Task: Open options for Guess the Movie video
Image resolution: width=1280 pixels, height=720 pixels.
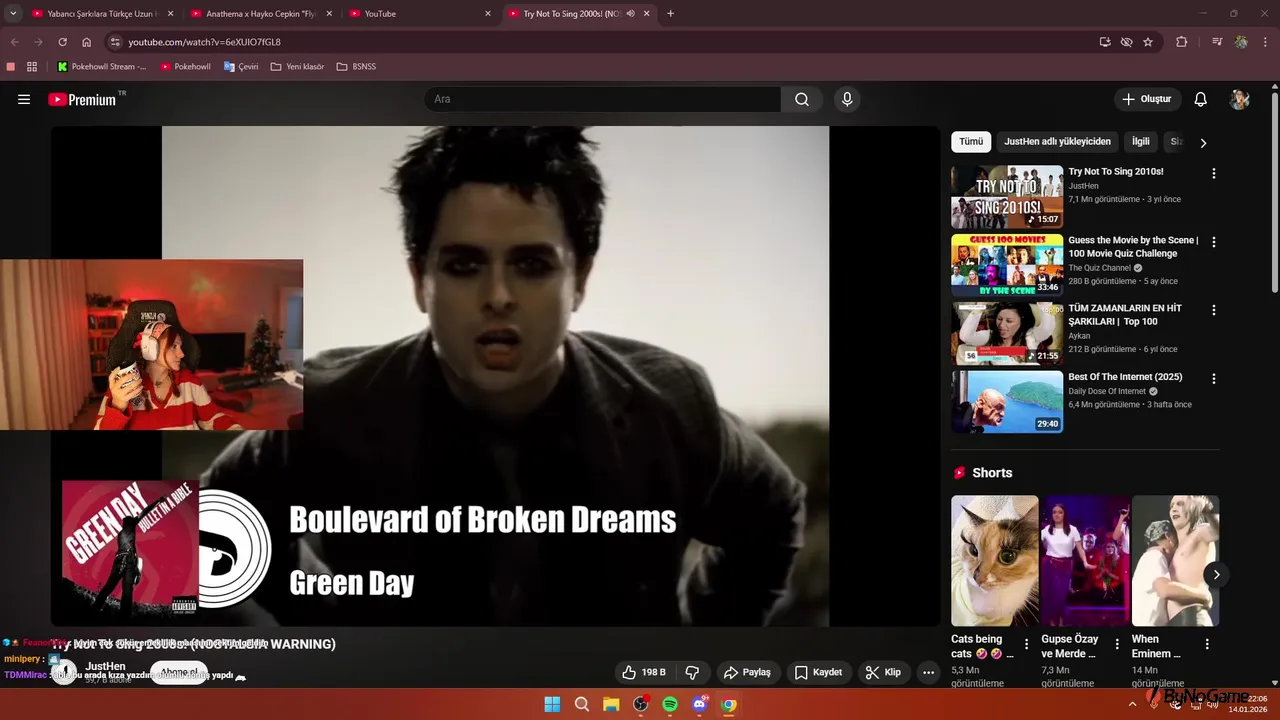Action: (1214, 242)
